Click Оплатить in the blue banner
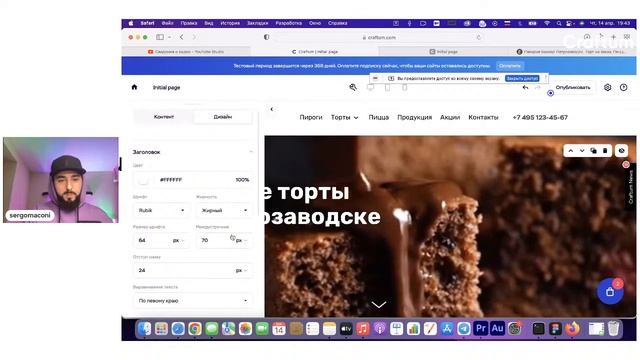 click(509, 66)
